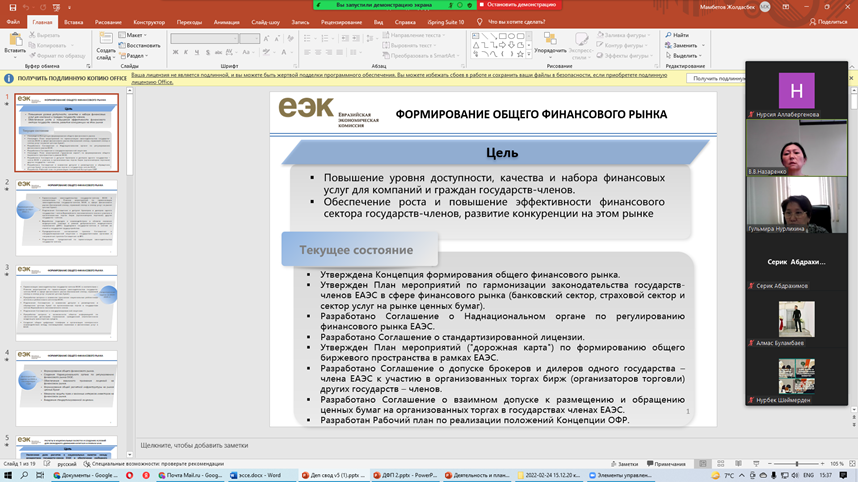Open the Layout (Макет) dropdown

pyautogui.click(x=133, y=35)
